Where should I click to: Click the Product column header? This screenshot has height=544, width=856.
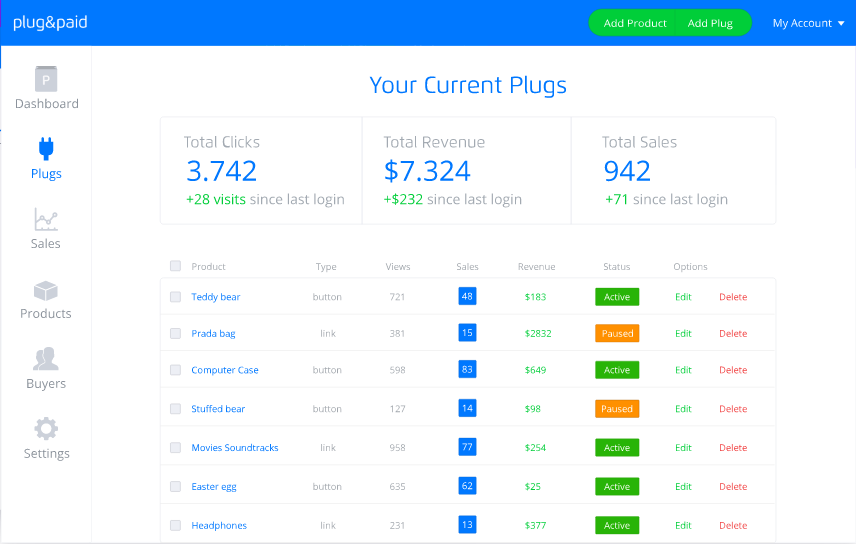coord(208,267)
